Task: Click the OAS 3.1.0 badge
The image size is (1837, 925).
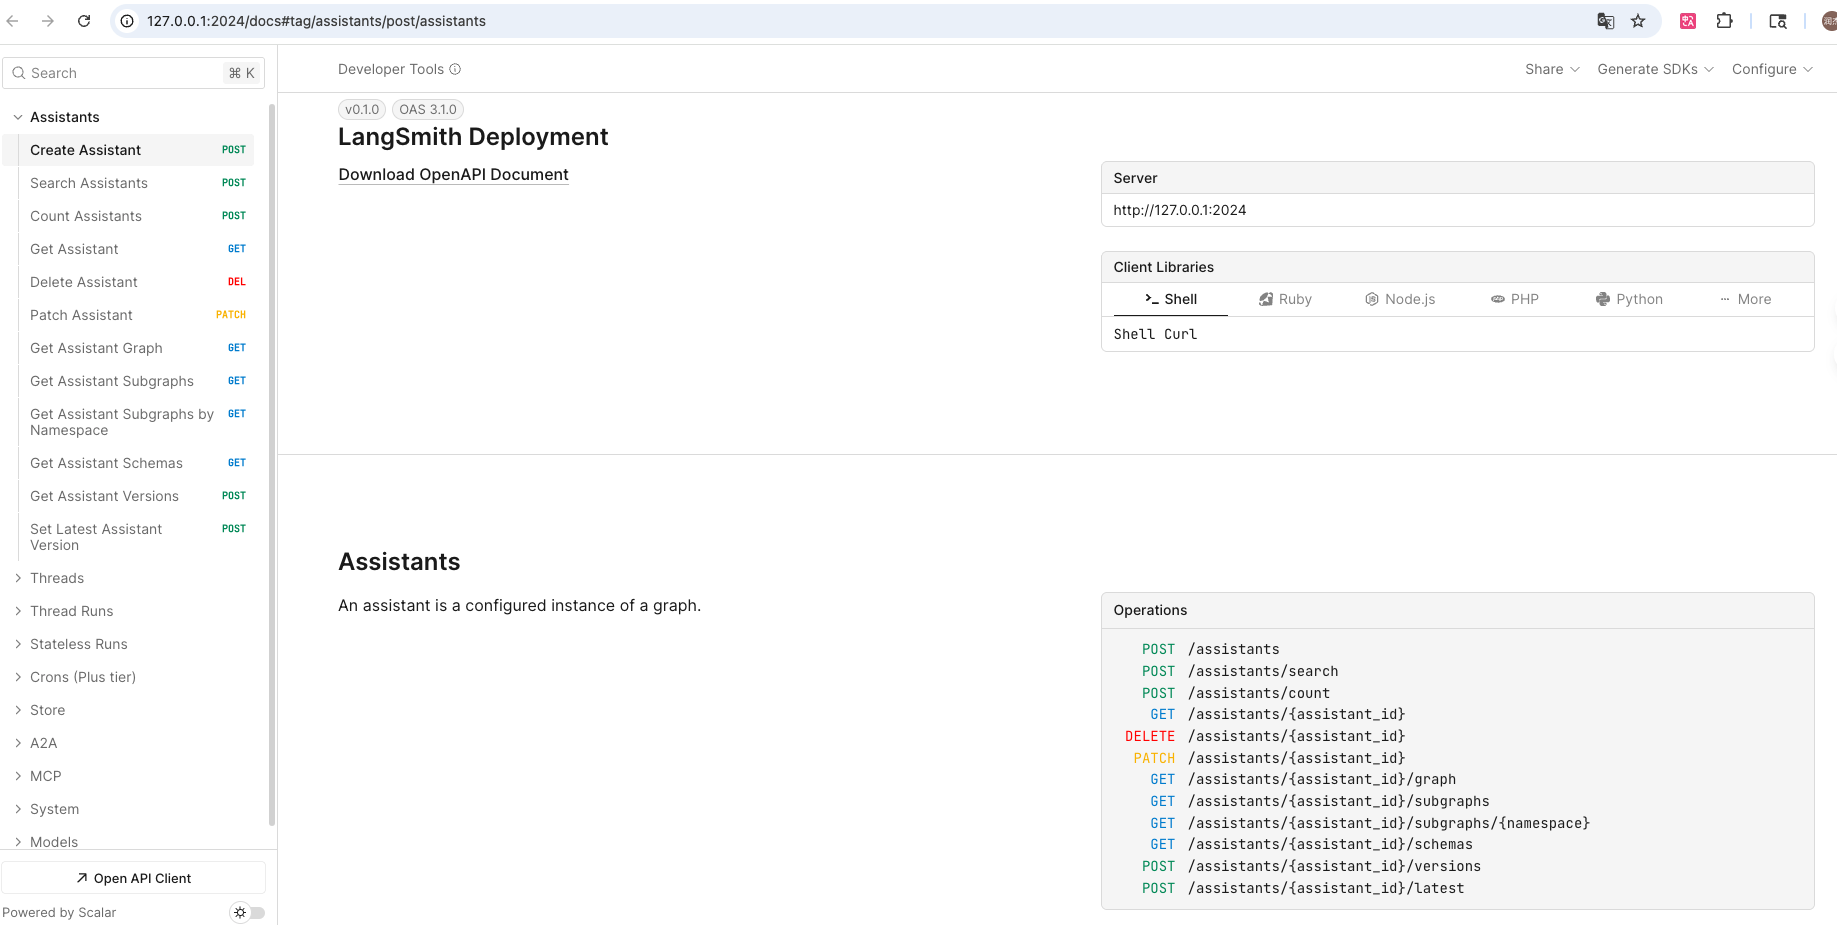Action: 428,110
